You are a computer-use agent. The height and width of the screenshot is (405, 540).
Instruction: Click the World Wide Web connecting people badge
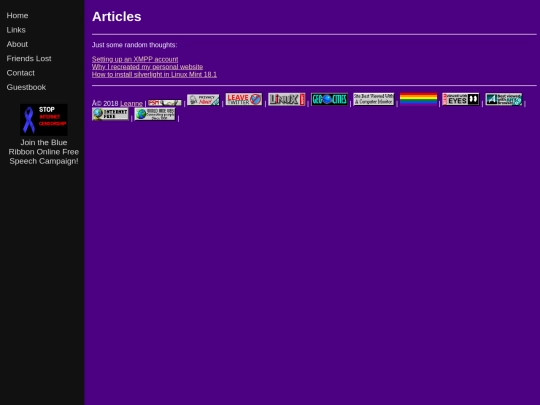155,114
